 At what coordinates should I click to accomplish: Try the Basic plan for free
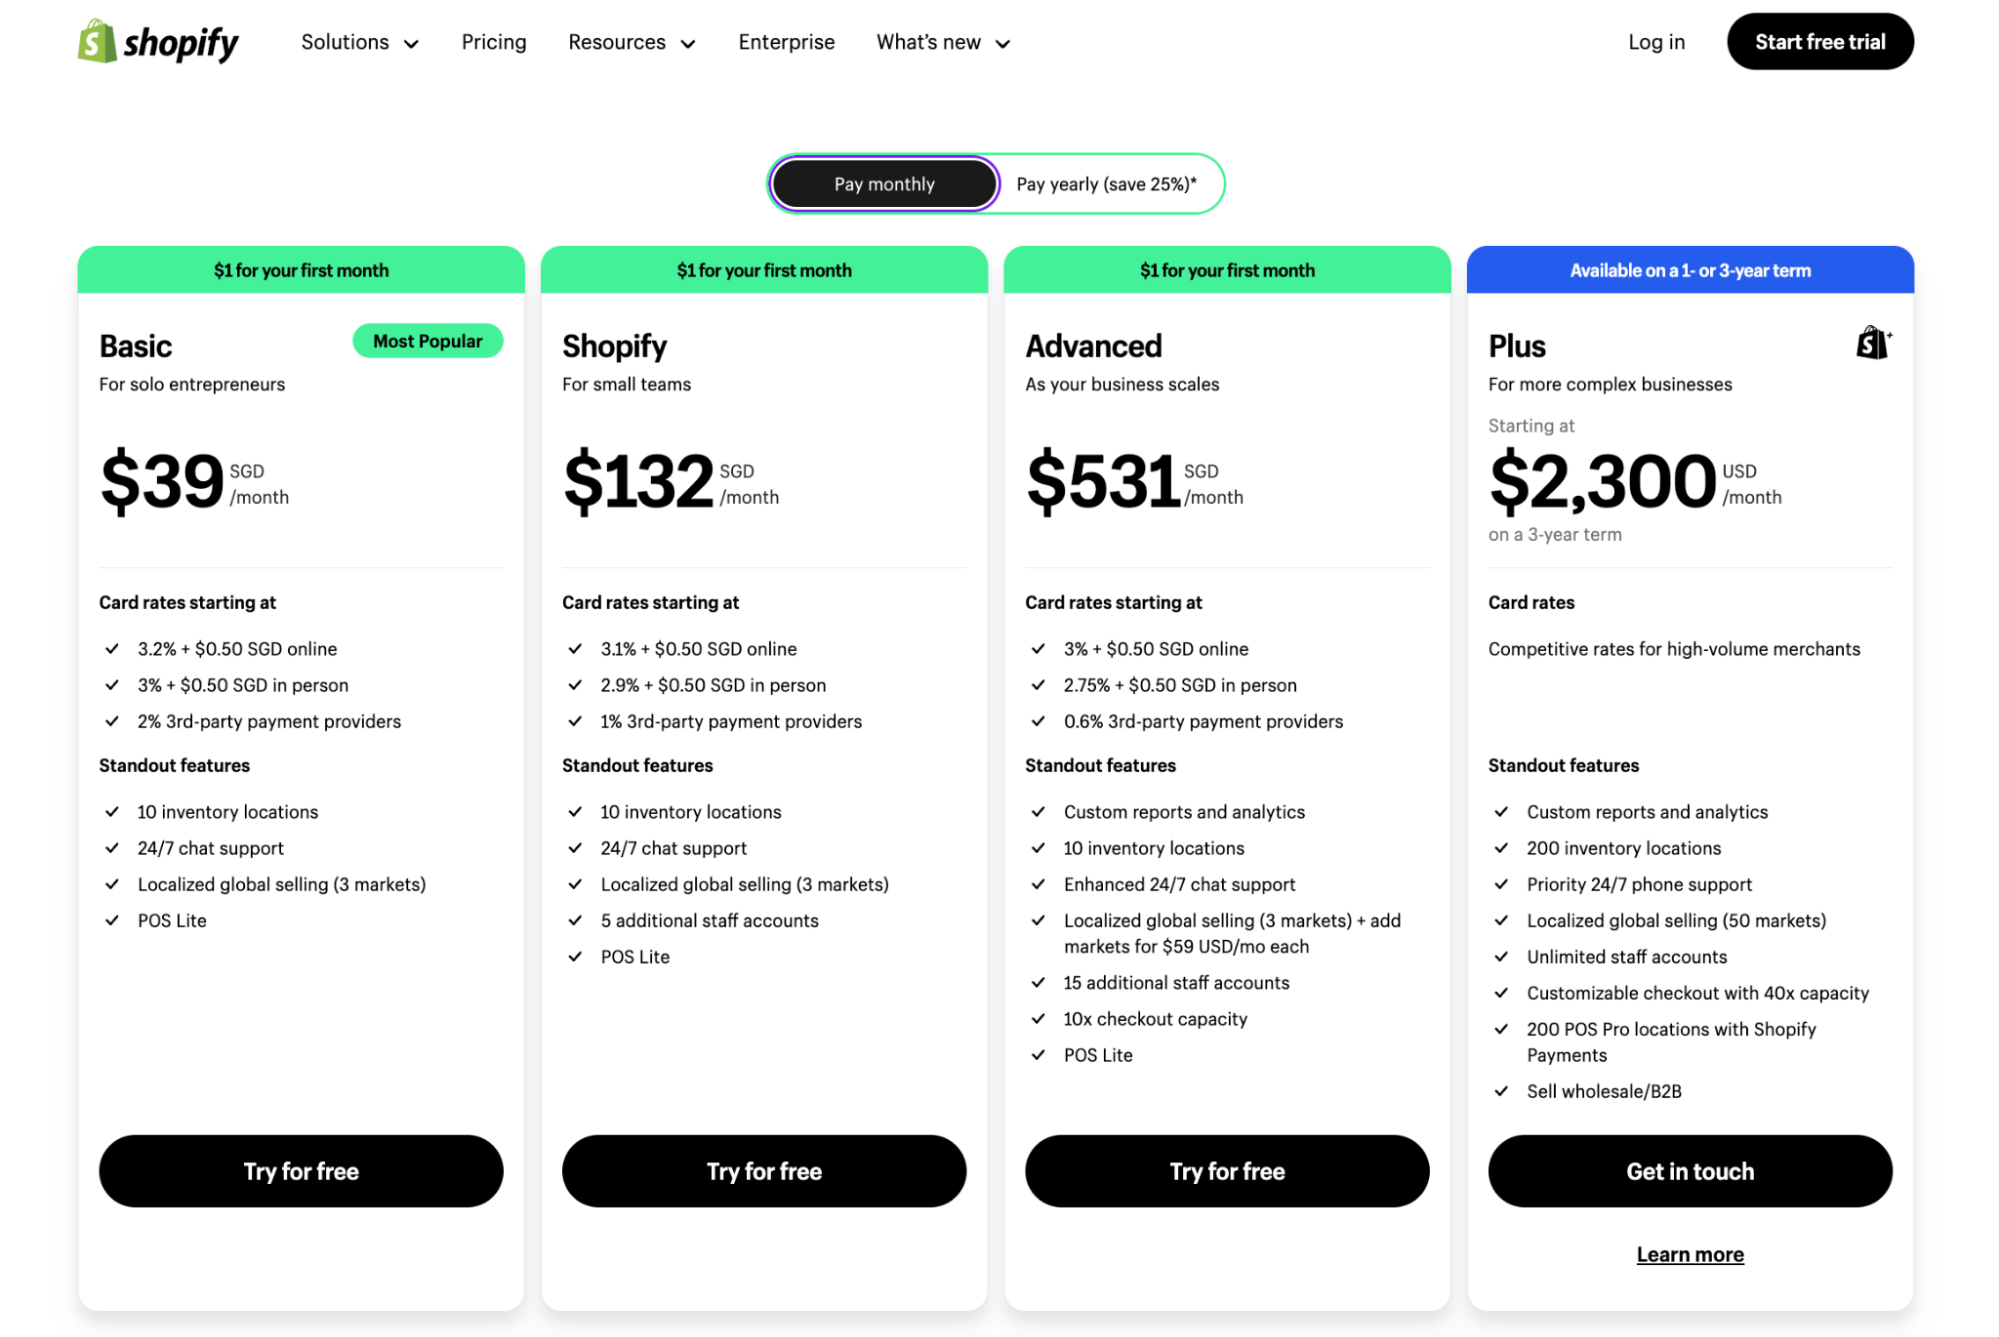(300, 1171)
